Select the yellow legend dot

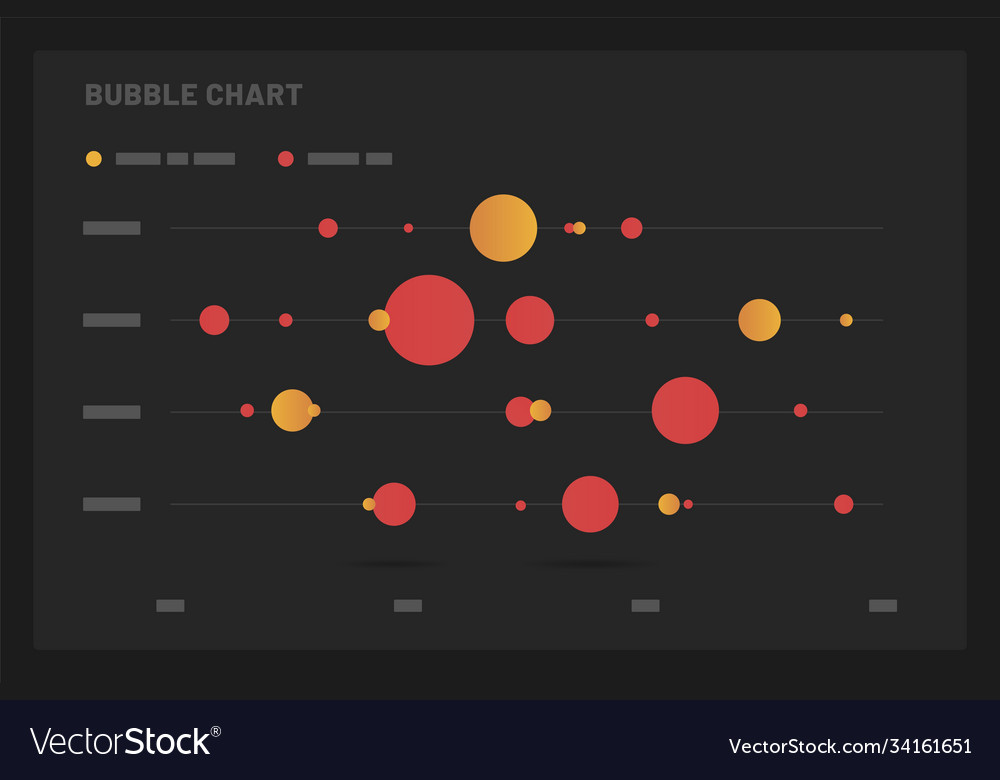coord(94,158)
